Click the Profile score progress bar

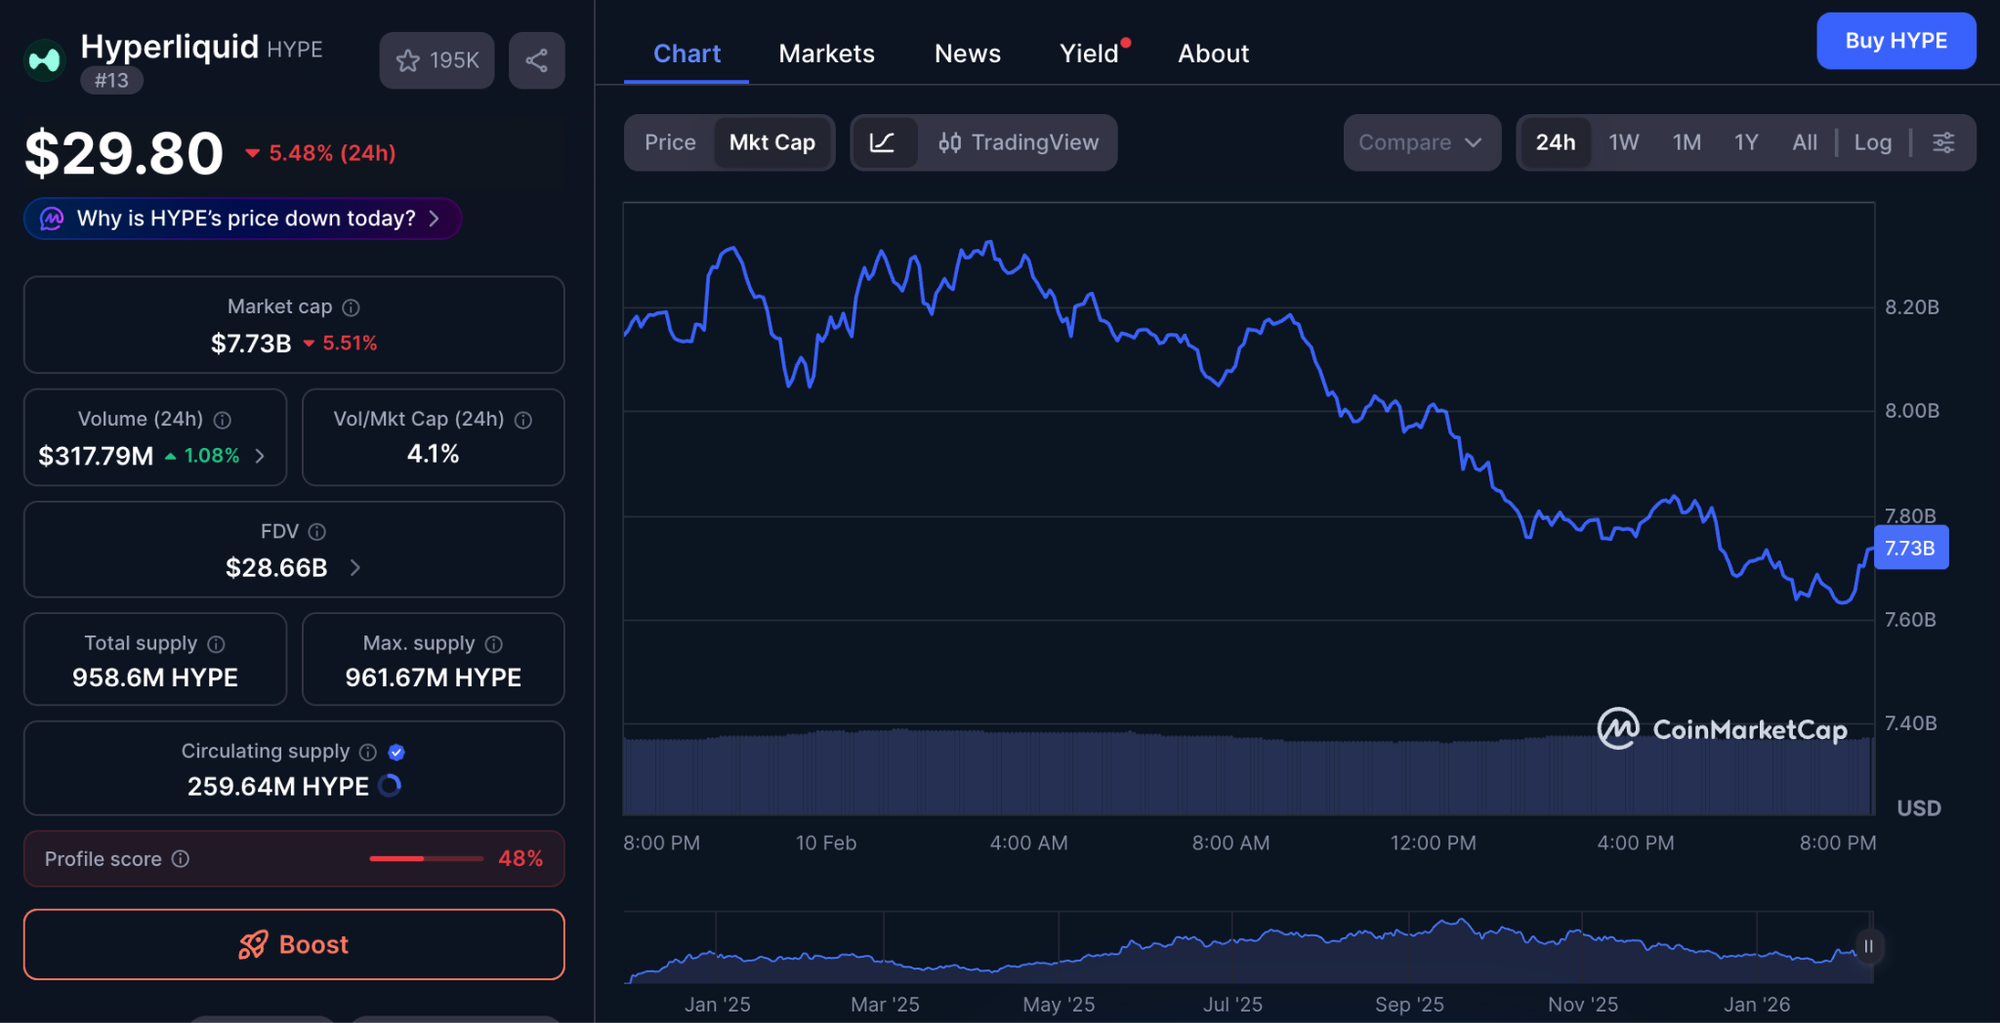click(425, 858)
